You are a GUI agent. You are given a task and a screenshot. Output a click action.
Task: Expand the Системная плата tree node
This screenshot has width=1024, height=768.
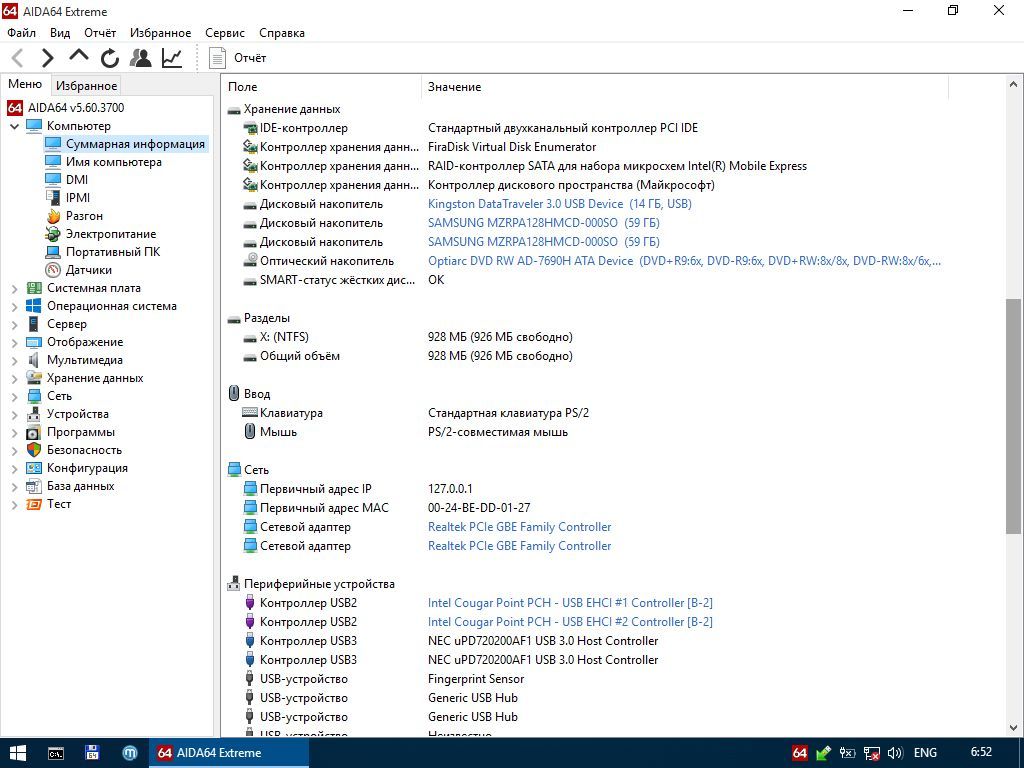tap(14, 288)
